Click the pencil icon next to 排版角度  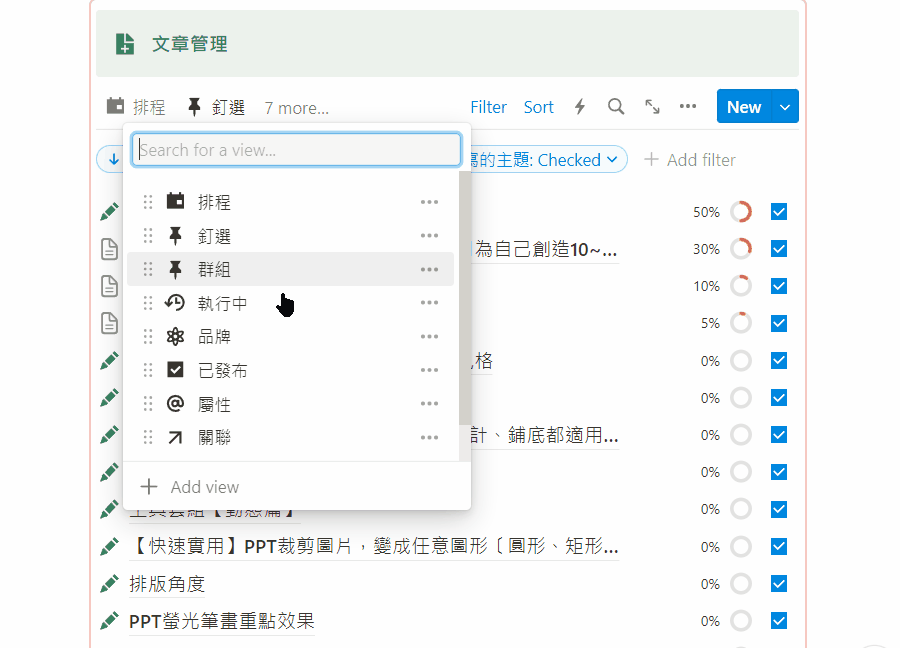109,583
